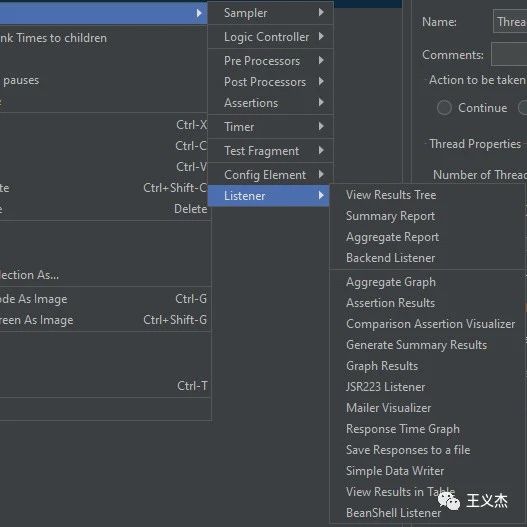Click the Comments text field

point(509,54)
